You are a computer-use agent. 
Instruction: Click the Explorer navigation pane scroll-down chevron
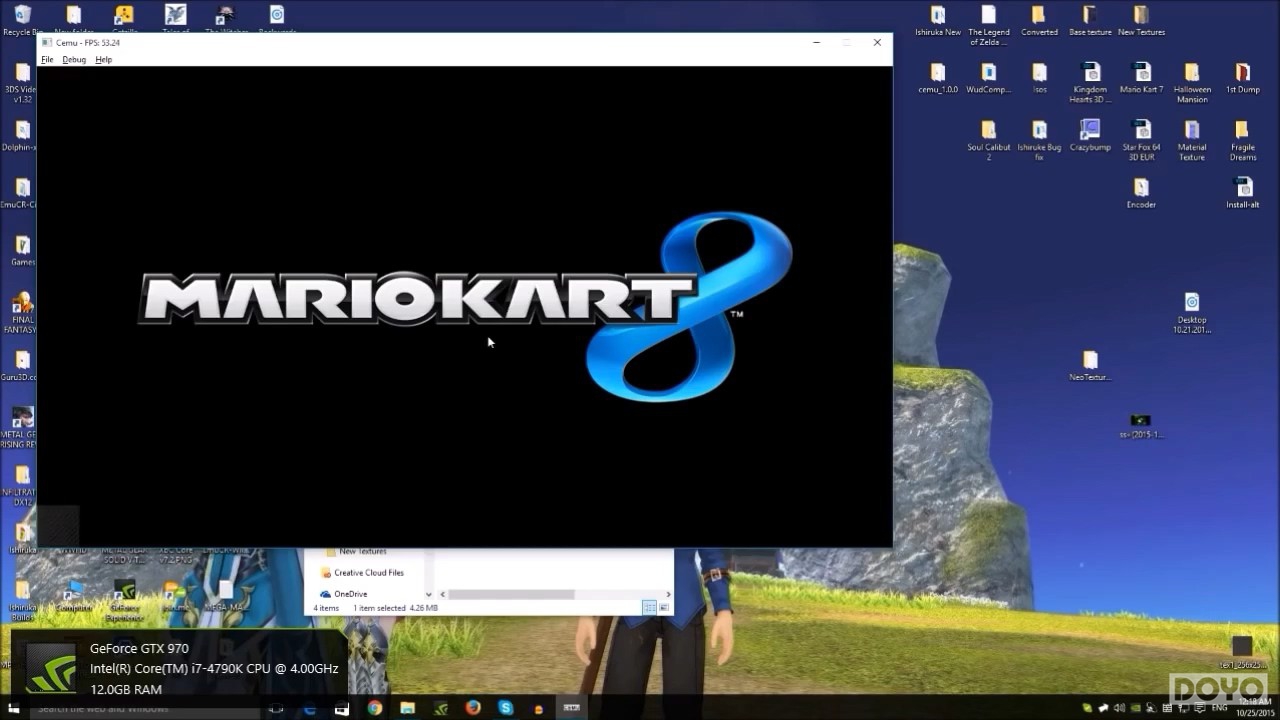(429, 594)
